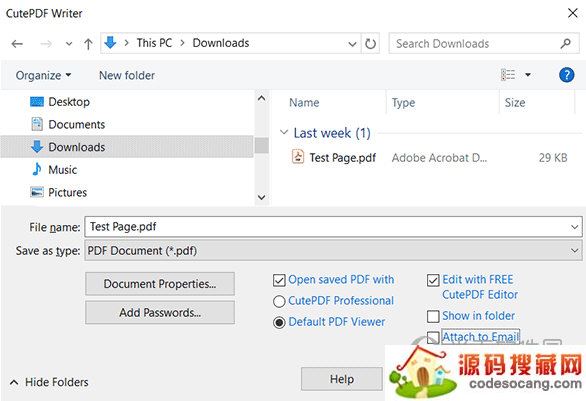
Task: Click the Help button
Action: pyautogui.click(x=342, y=379)
